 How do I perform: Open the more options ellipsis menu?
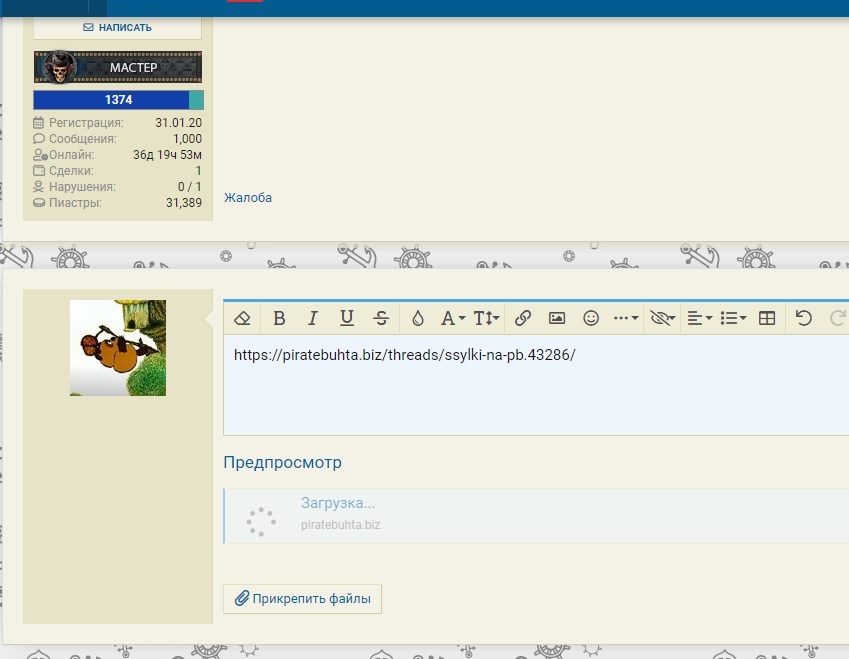click(626, 318)
